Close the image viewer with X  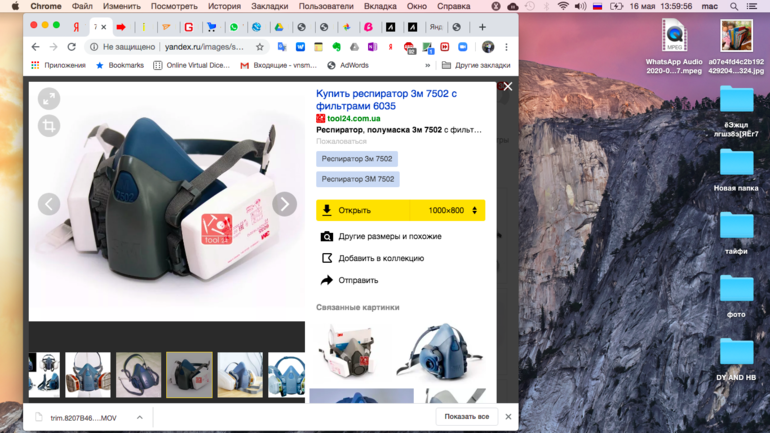click(508, 86)
